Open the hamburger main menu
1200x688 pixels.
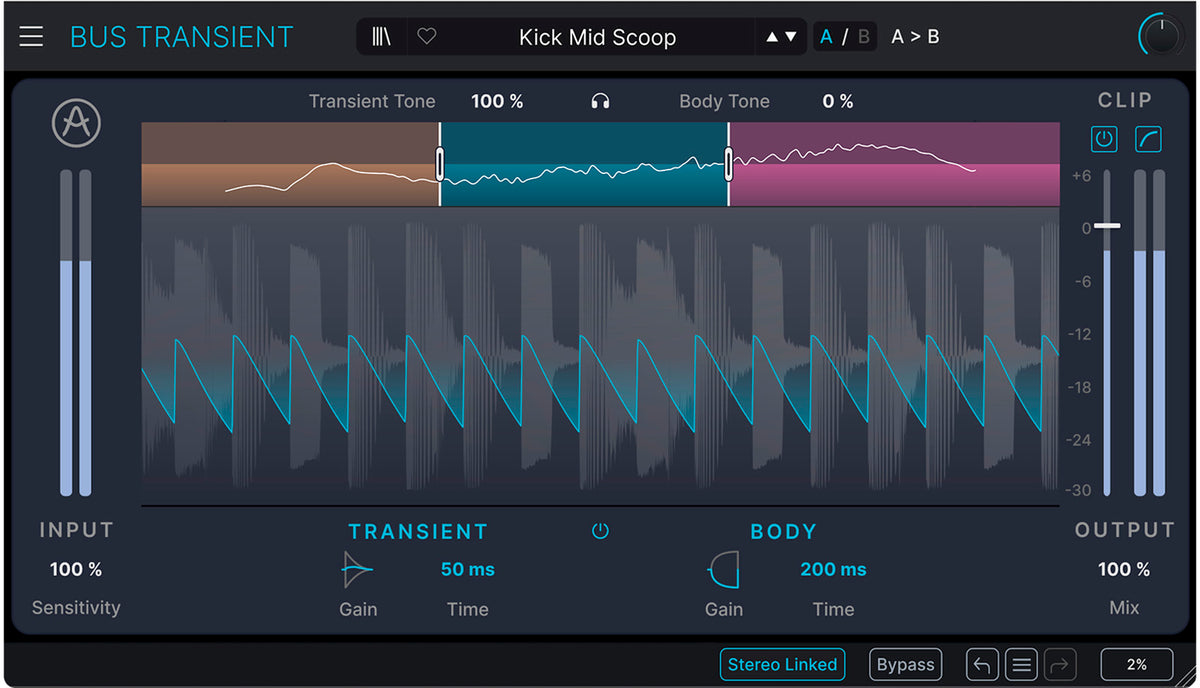point(31,37)
